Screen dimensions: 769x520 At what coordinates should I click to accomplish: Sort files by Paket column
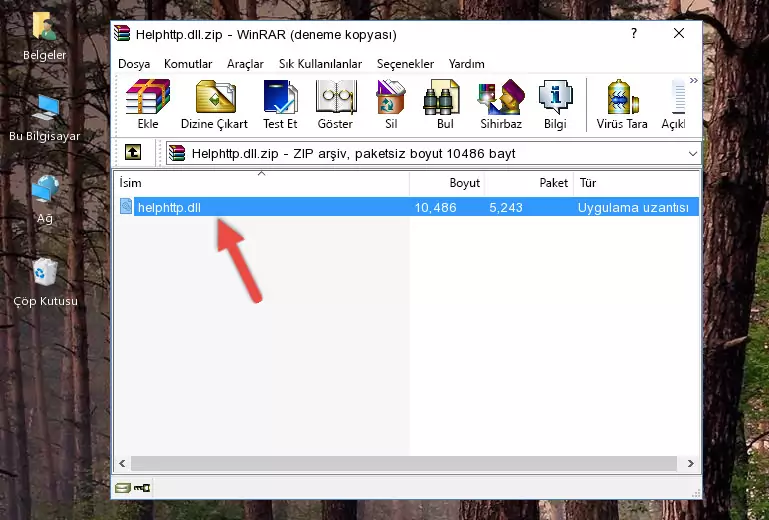point(529,183)
